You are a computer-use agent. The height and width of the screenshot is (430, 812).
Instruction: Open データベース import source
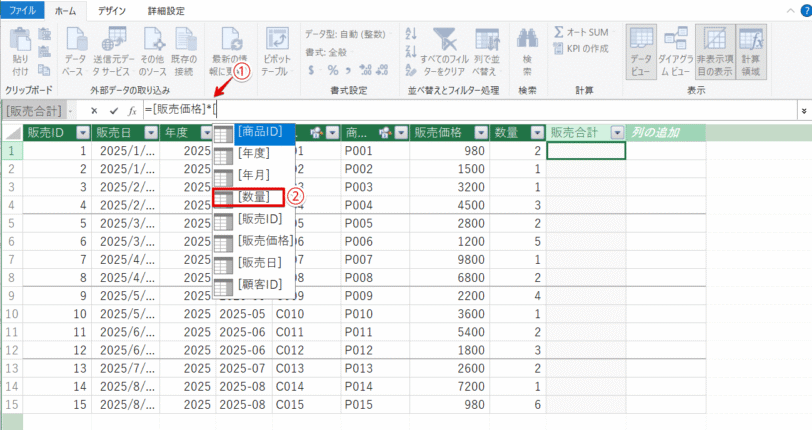[75, 52]
